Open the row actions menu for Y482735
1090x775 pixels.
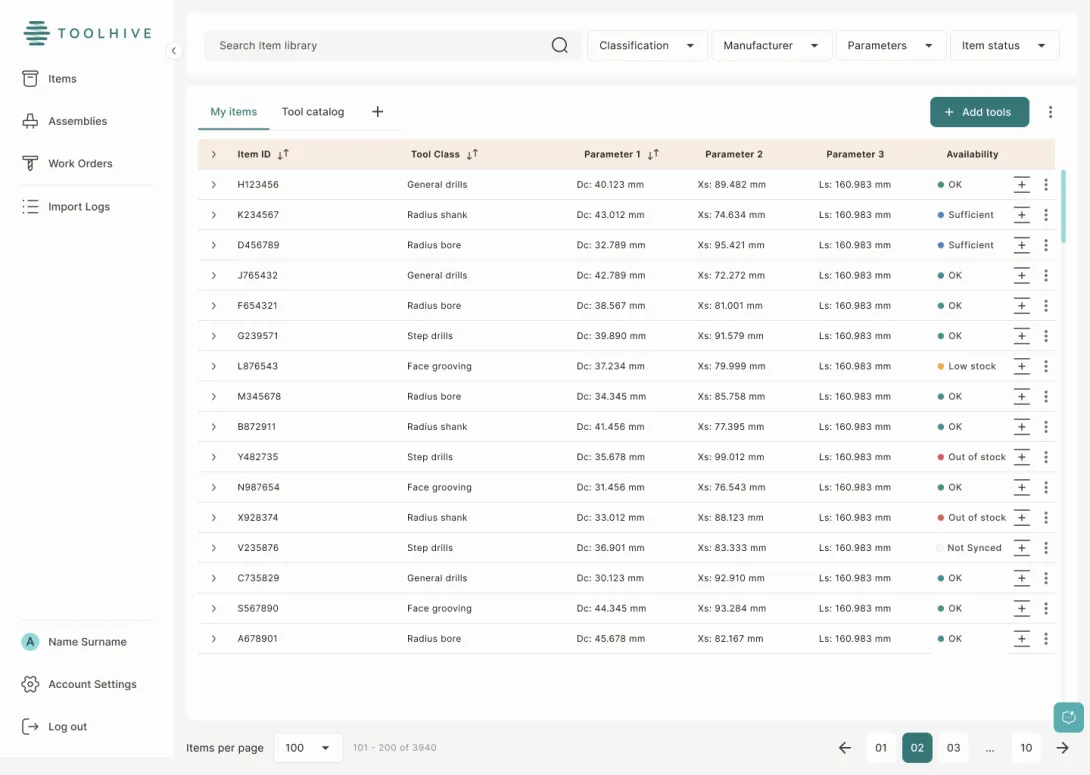pos(1046,457)
